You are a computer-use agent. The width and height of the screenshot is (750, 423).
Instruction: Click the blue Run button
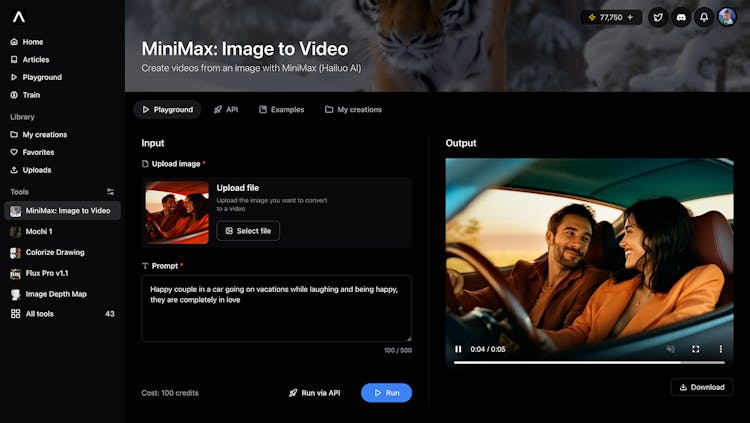(386, 393)
